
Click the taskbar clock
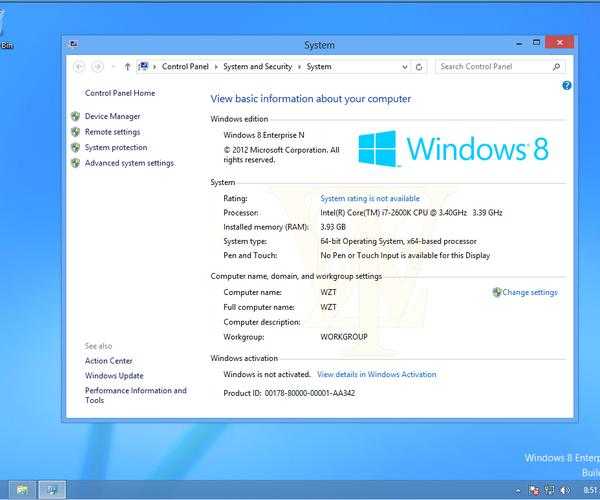pyautogui.click(x=591, y=490)
